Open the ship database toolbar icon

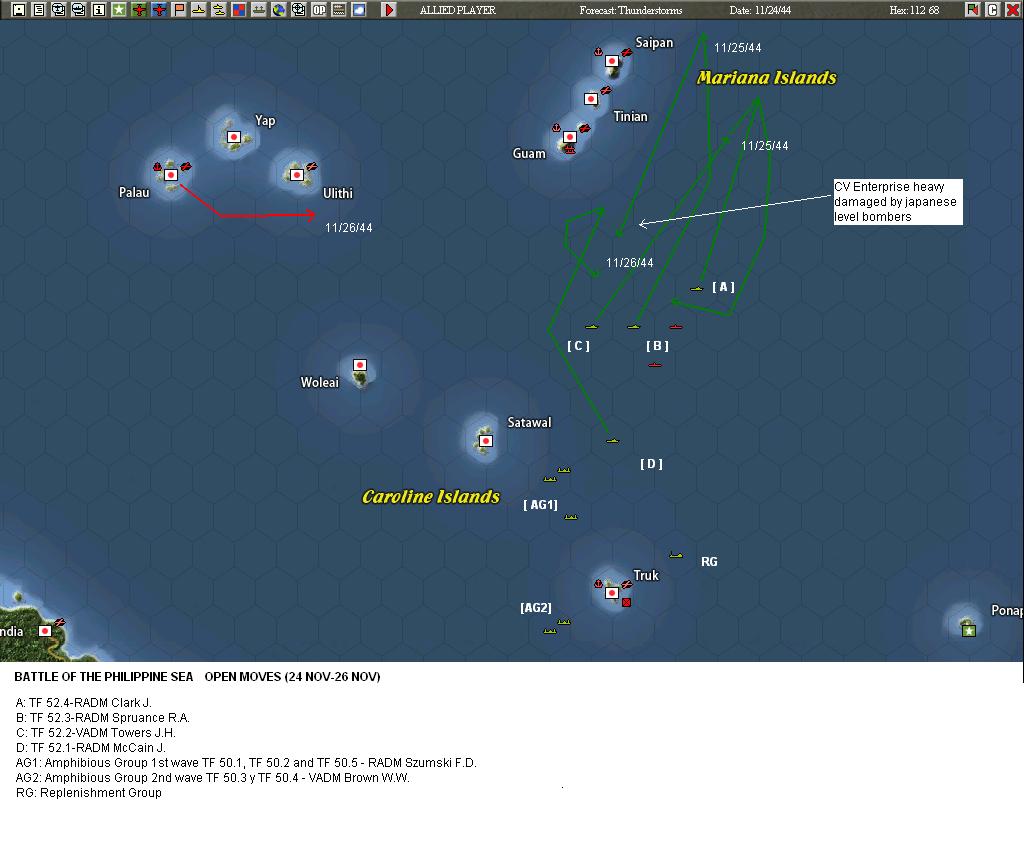pyautogui.click(x=79, y=10)
